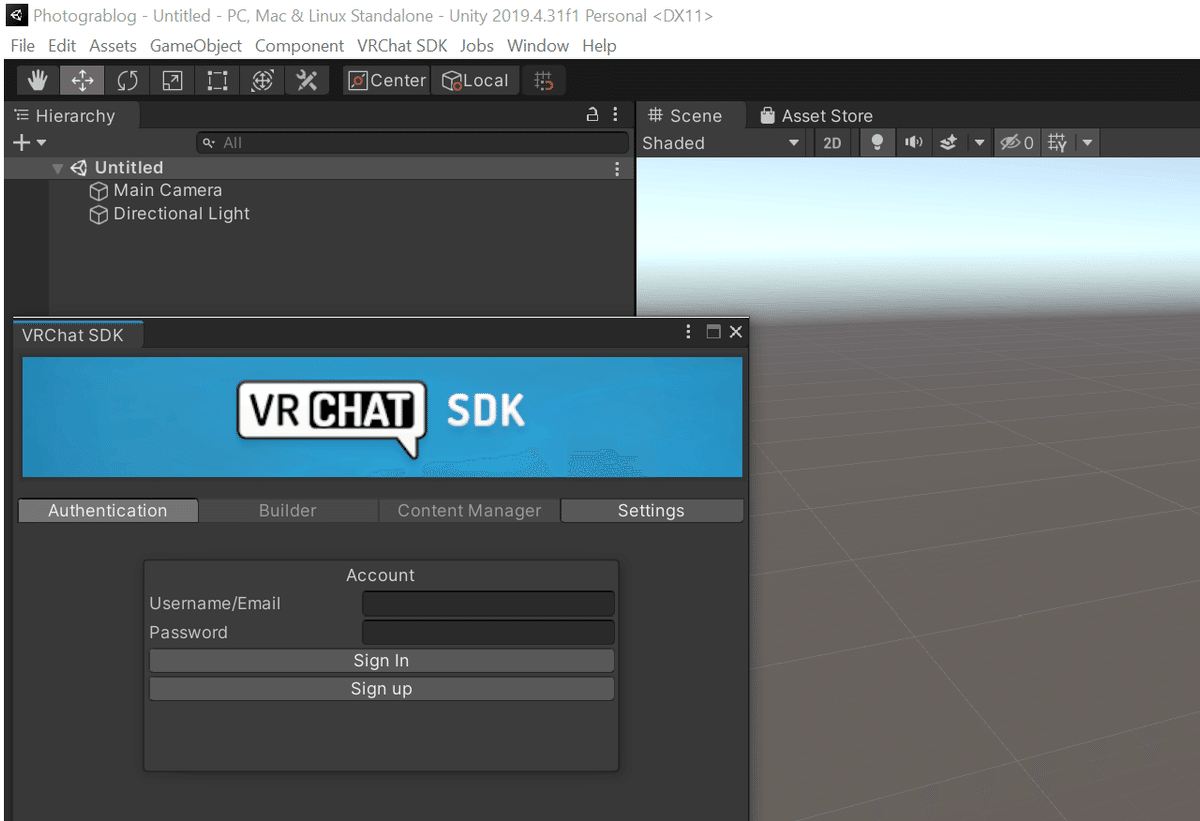The width and height of the screenshot is (1200, 821).
Task: Toggle hidden objects visibility eye icon
Action: (x=1017, y=143)
